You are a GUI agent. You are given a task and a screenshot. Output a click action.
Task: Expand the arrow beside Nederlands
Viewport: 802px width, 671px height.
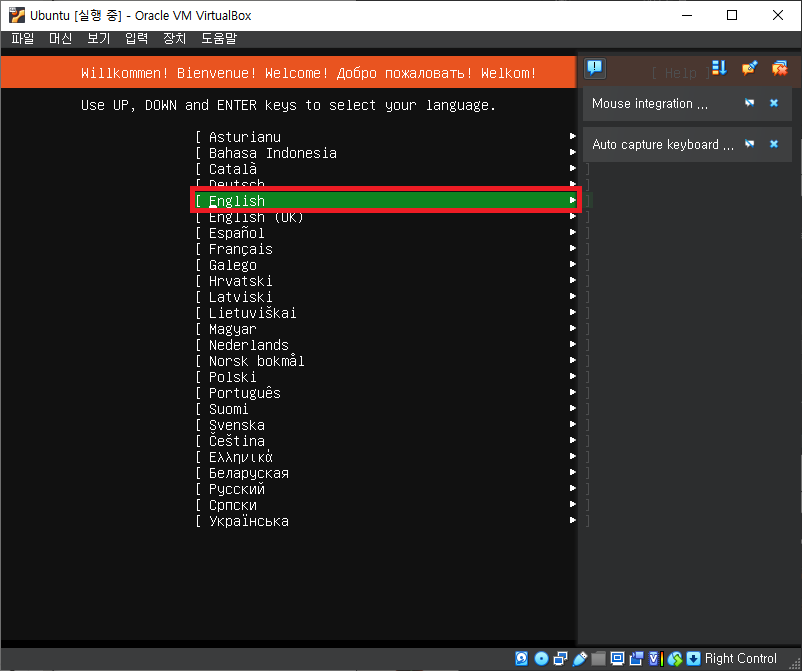coord(573,344)
